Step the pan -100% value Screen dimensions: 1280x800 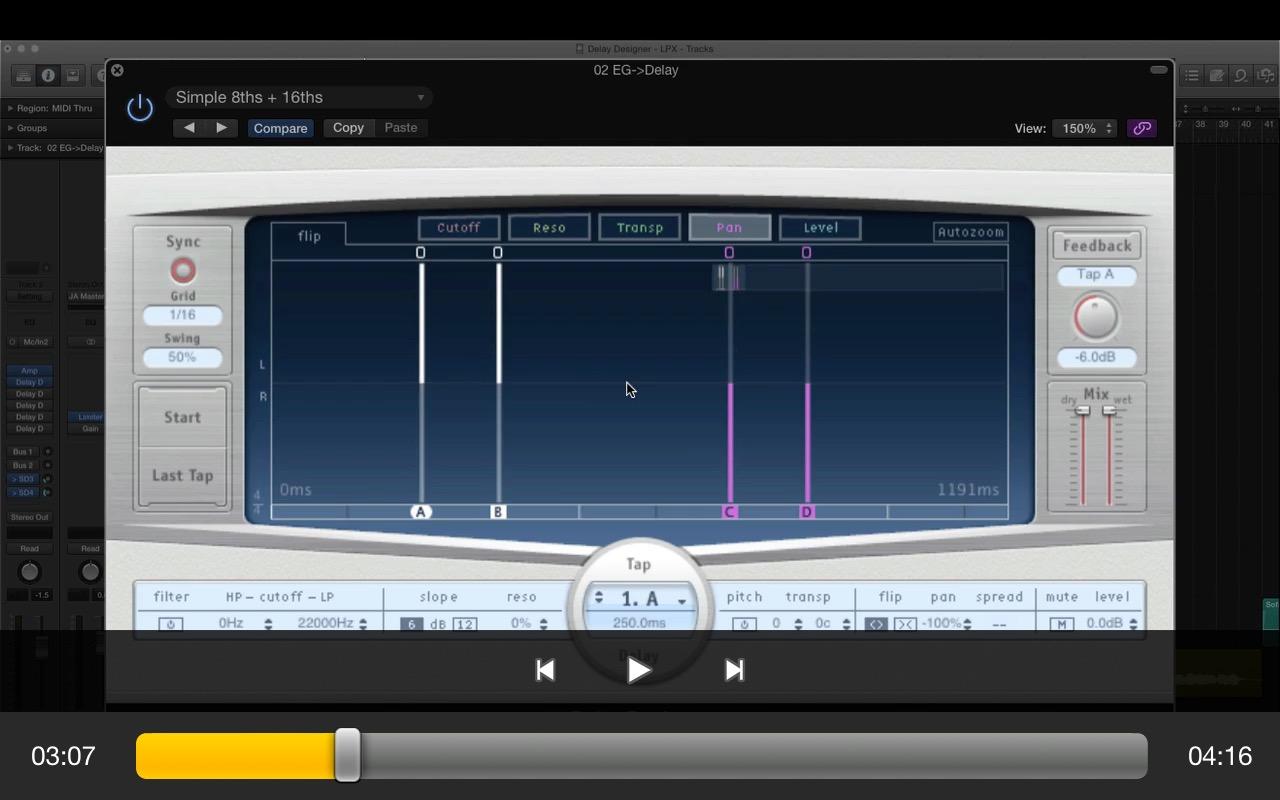click(966, 624)
